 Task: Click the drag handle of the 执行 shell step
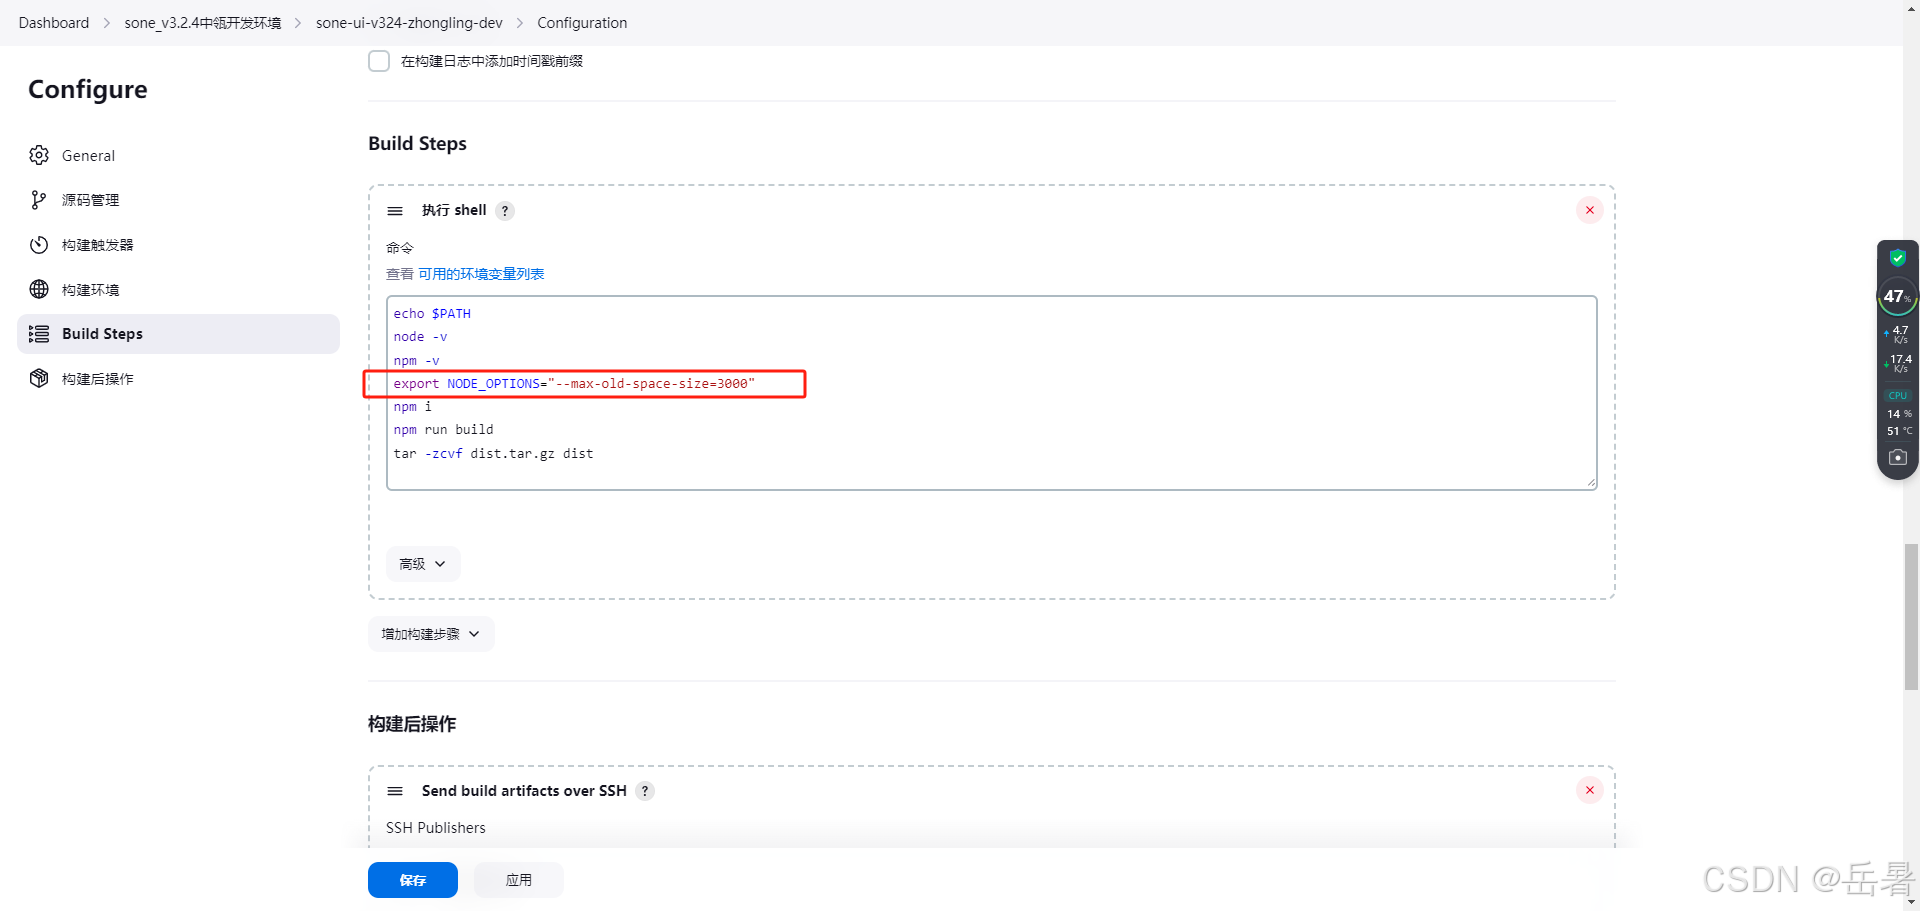395,210
